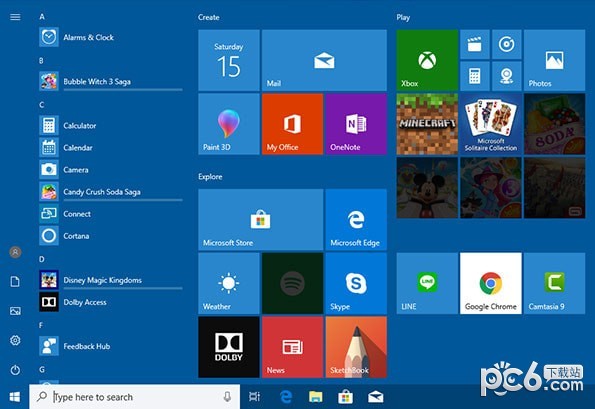Open Camera from the app list

[110, 169]
